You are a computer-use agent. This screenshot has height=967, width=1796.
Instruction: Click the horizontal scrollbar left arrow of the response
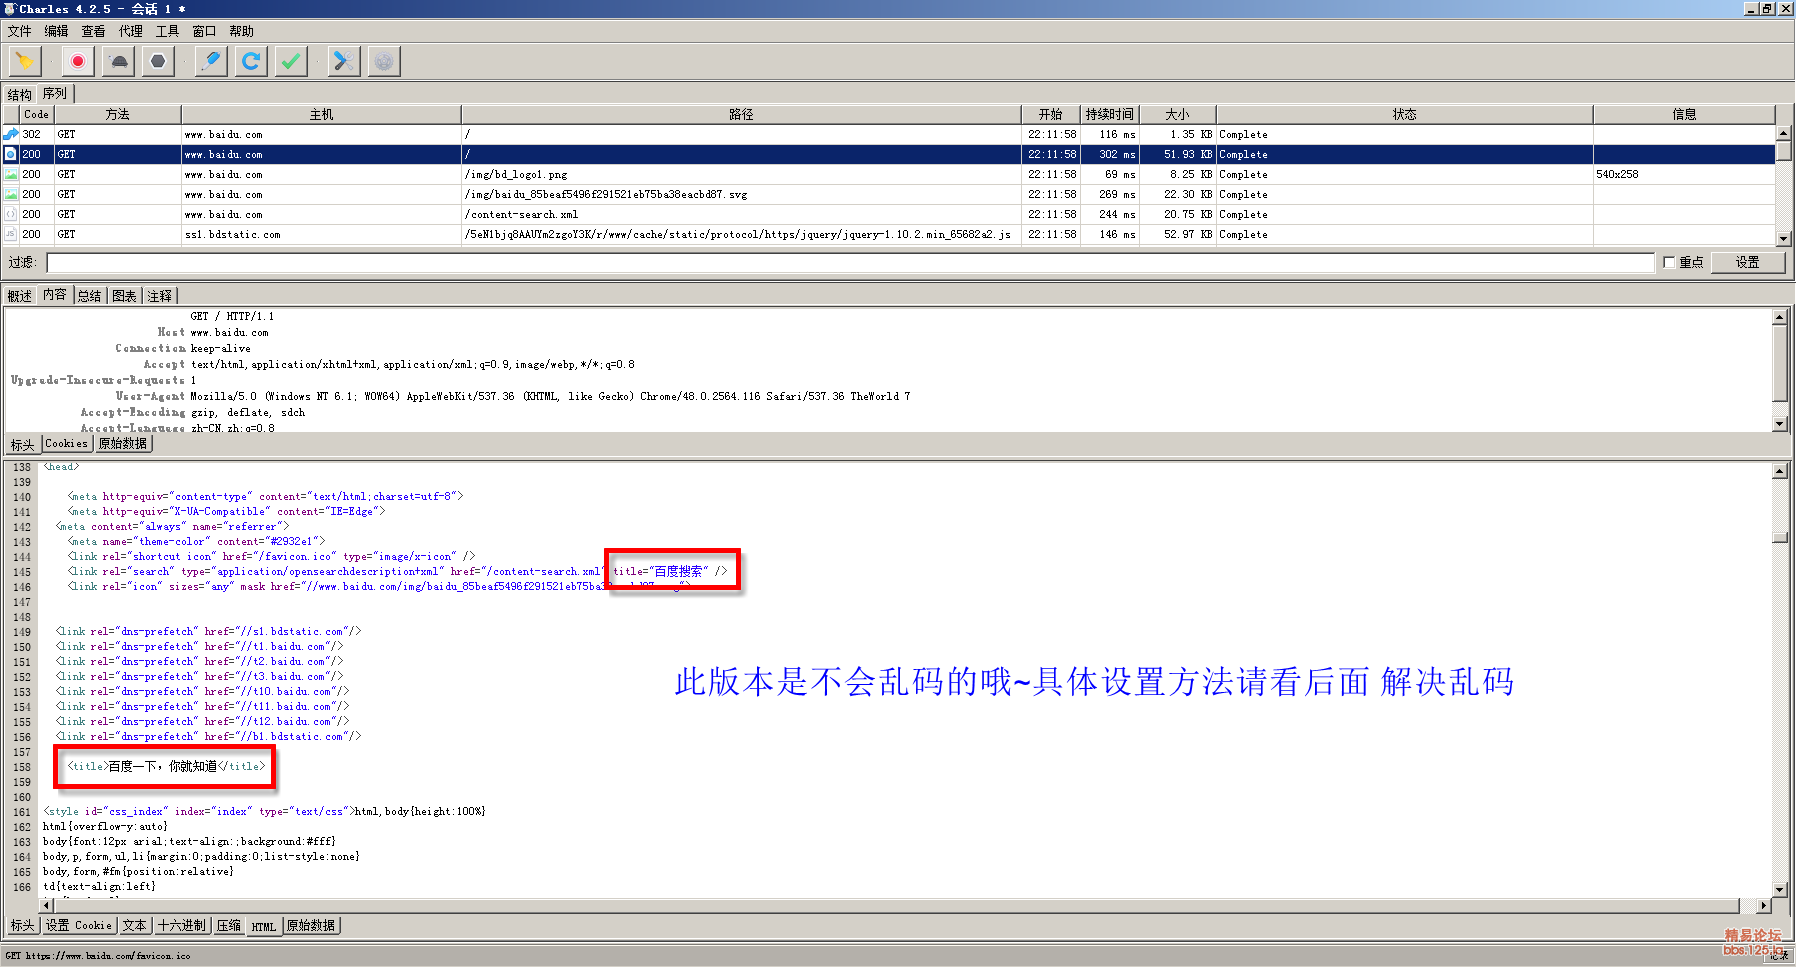[x=46, y=905]
